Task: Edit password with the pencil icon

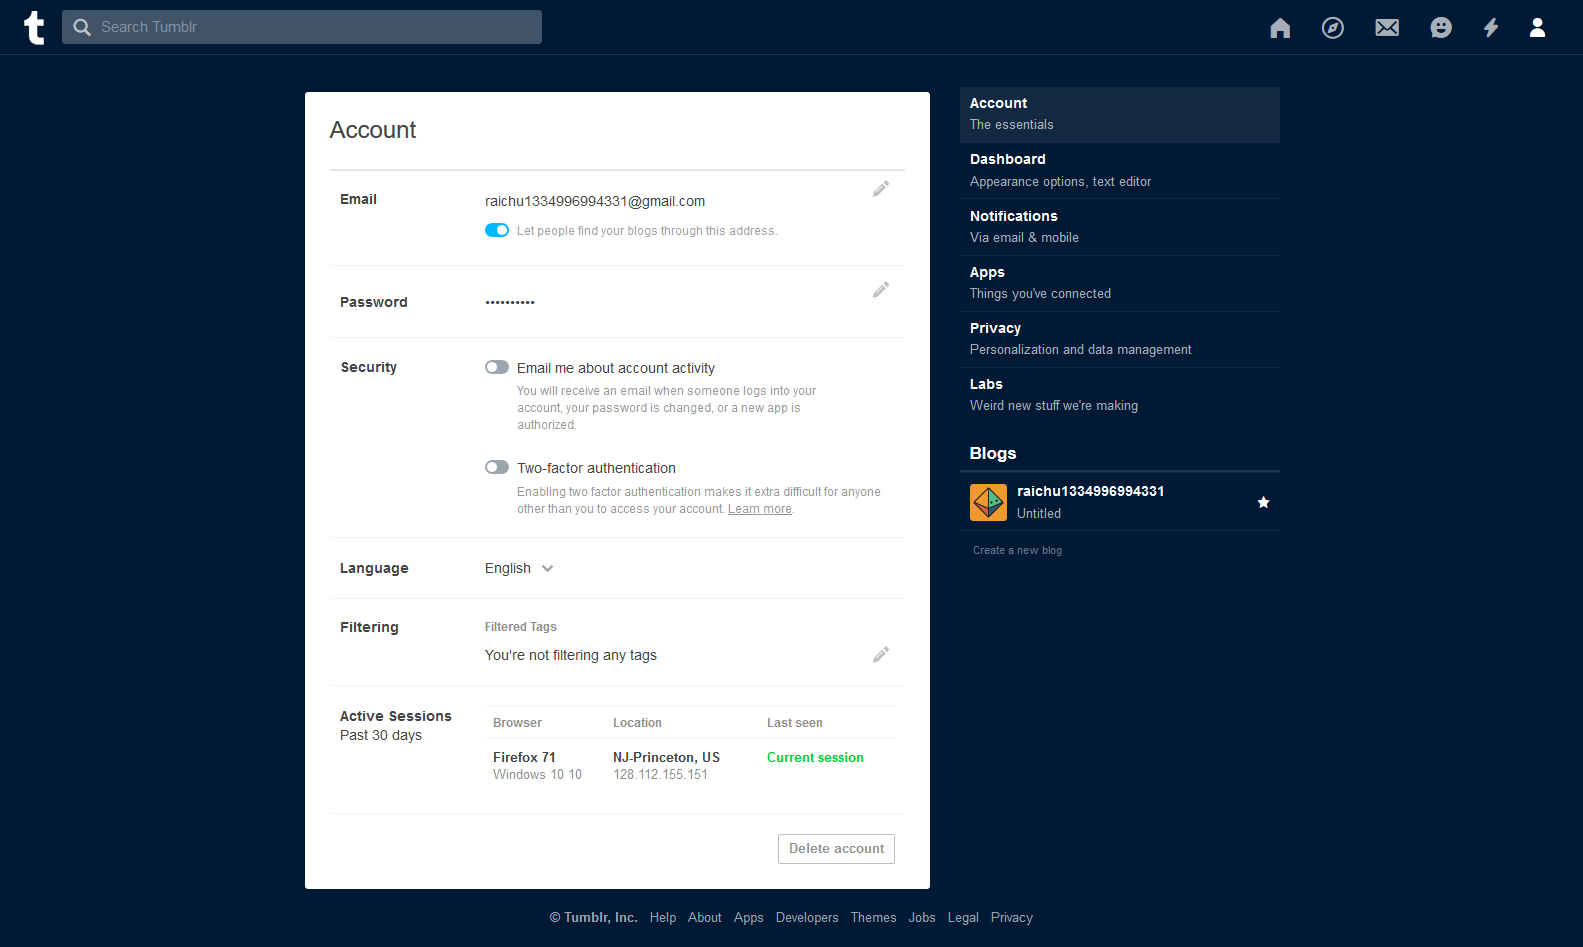Action: 881,290
